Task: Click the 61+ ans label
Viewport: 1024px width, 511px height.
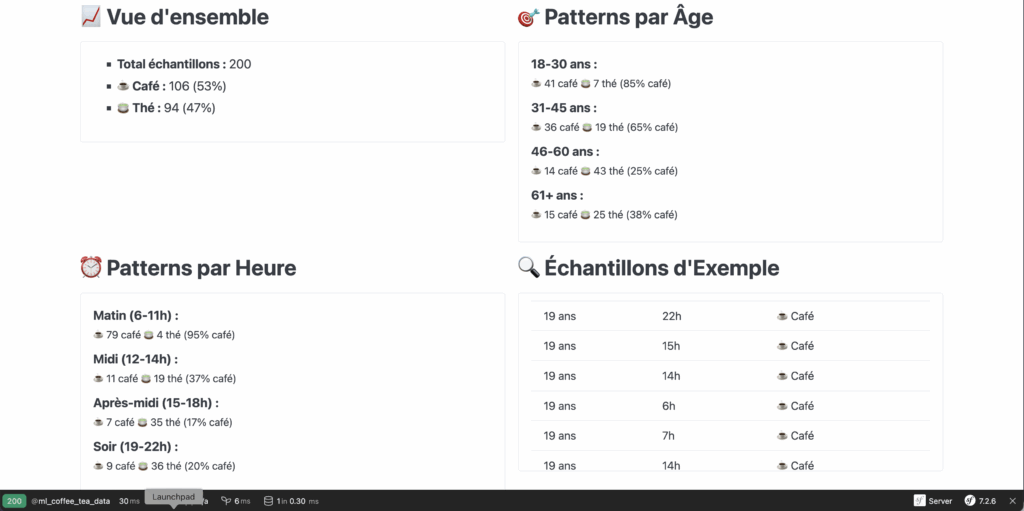Action: 557,195
